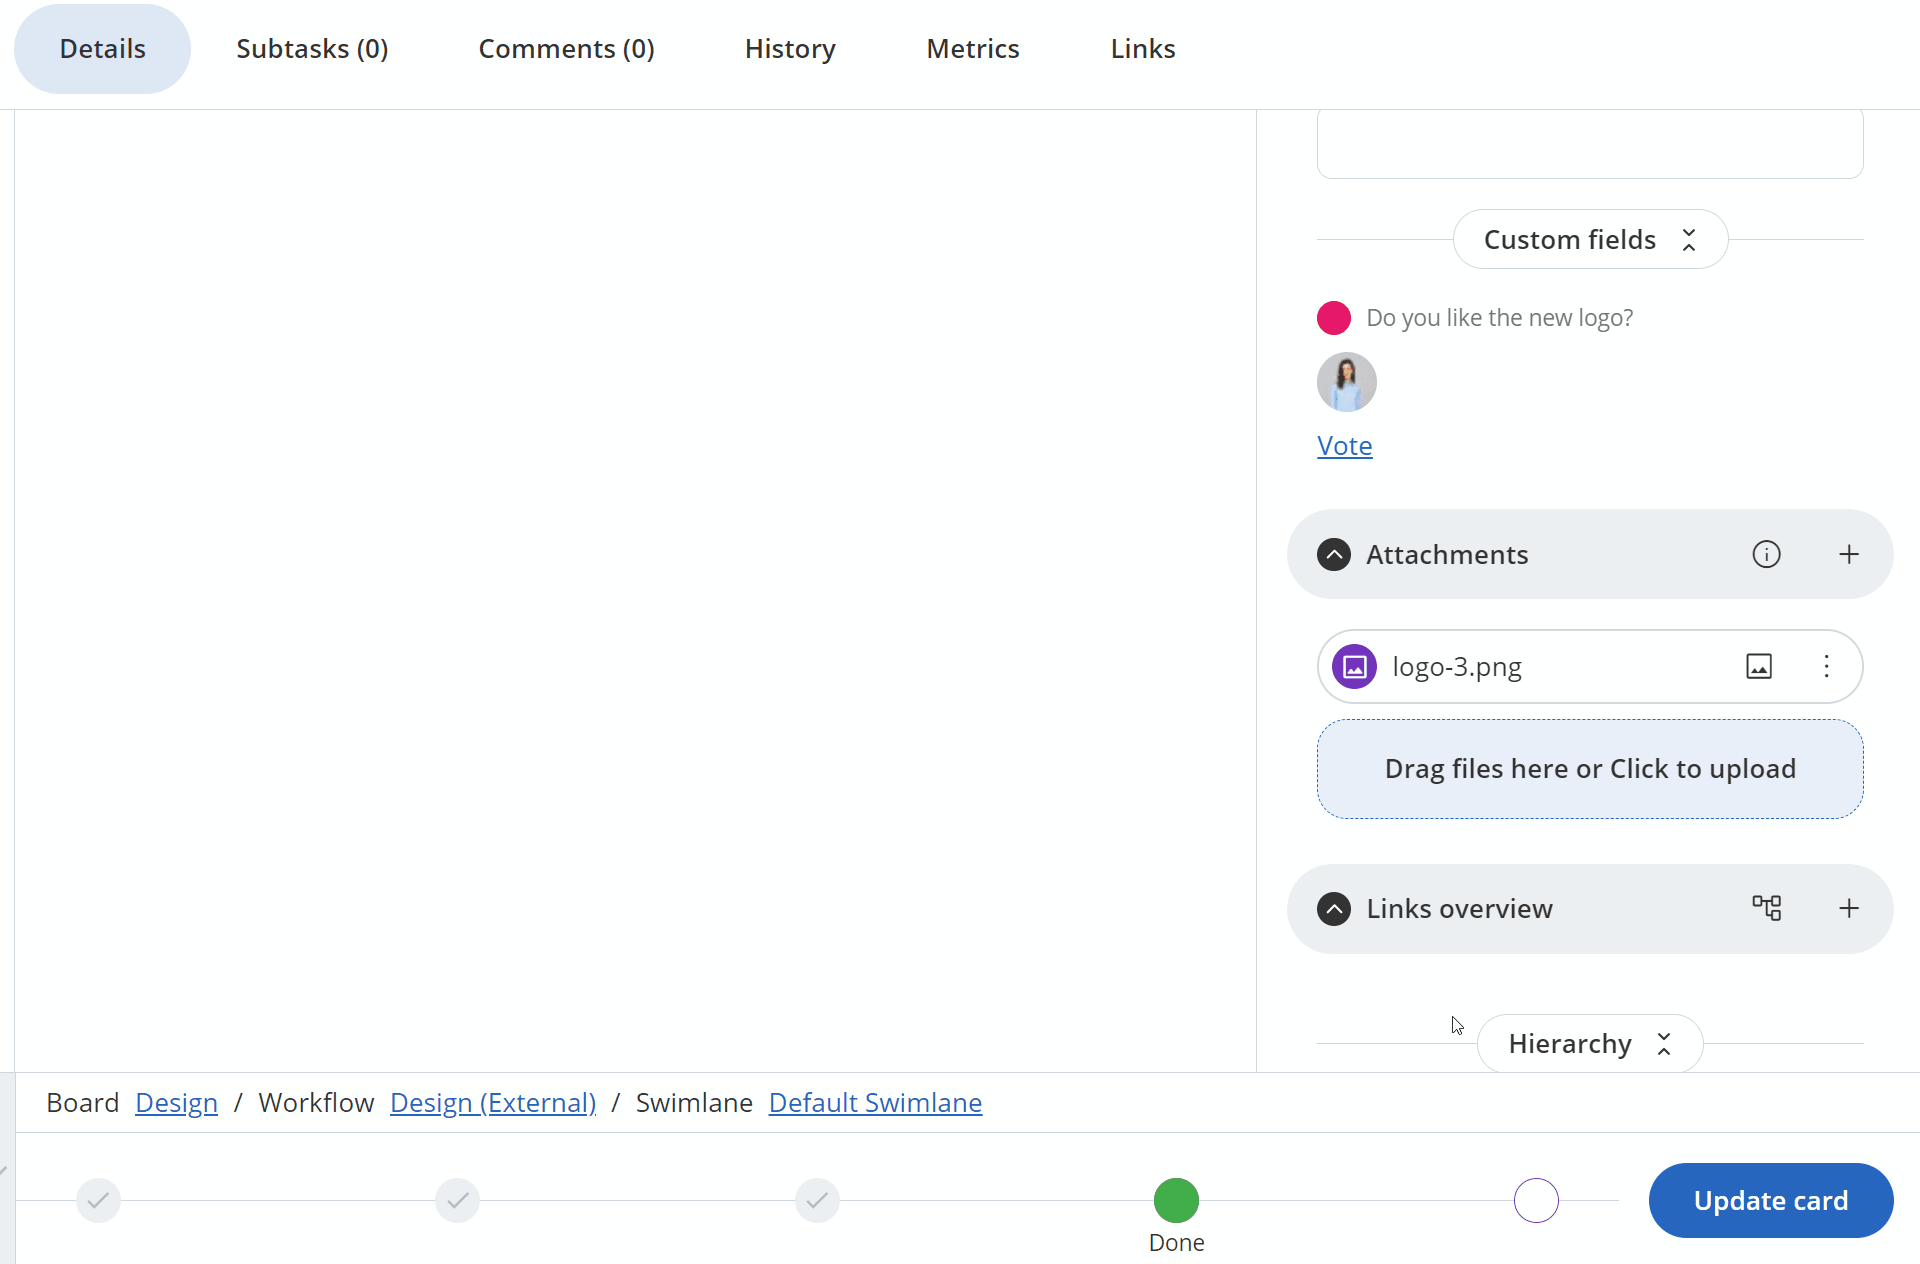Screen dimensions: 1920x1264
Task: Click the empty final workflow stage circle
Action: [x=1535, y=1200]
